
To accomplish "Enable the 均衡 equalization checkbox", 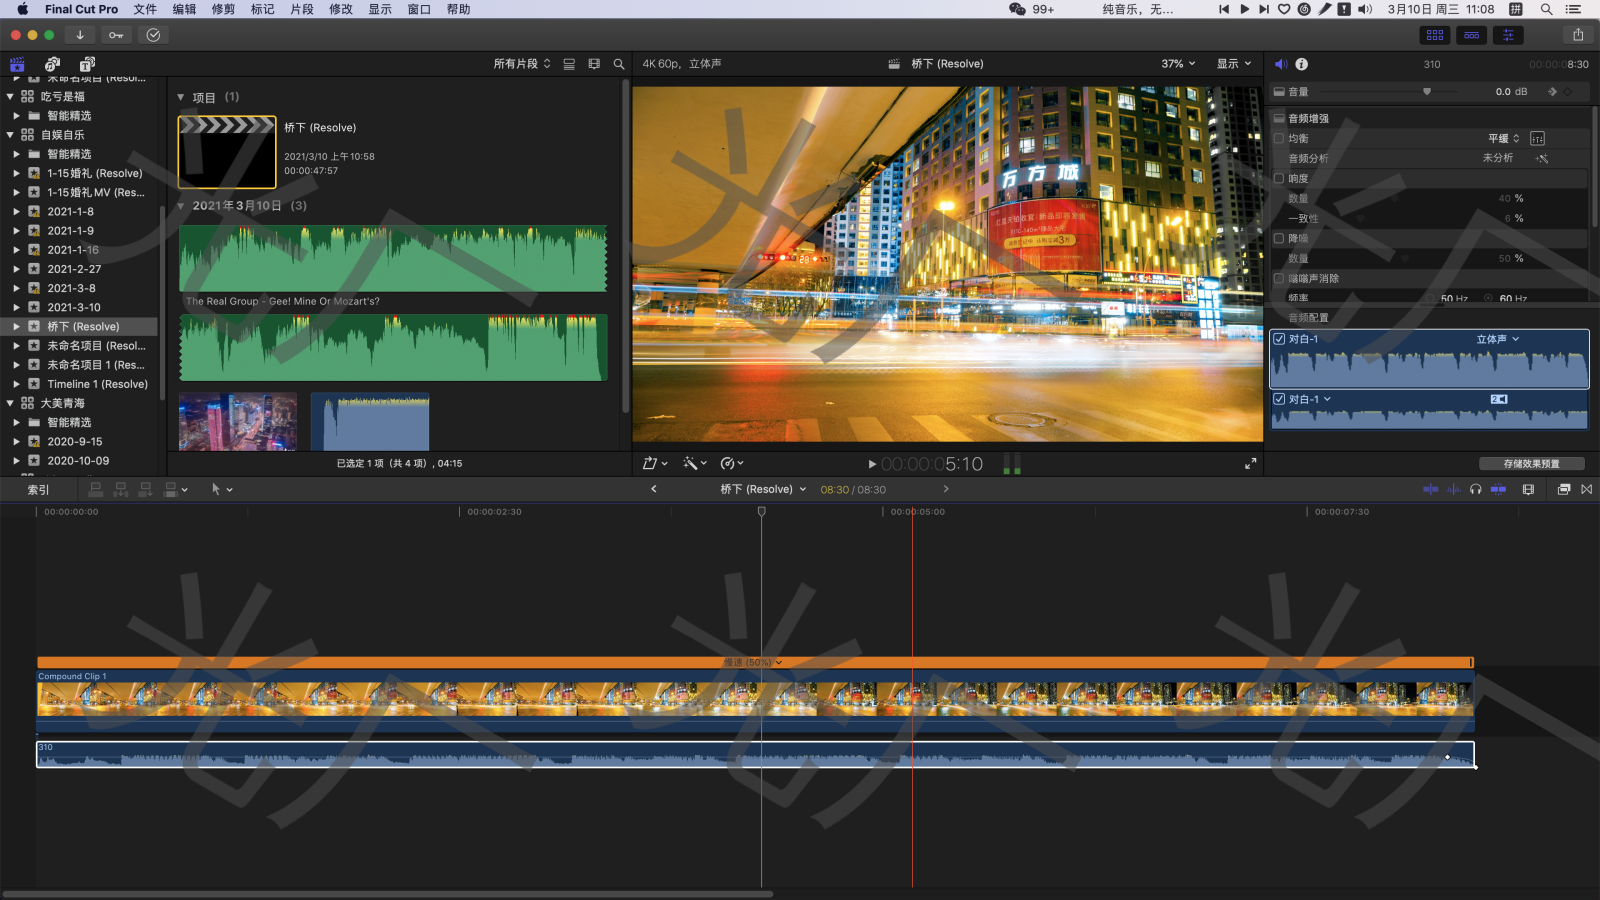I will point(1279,138).
